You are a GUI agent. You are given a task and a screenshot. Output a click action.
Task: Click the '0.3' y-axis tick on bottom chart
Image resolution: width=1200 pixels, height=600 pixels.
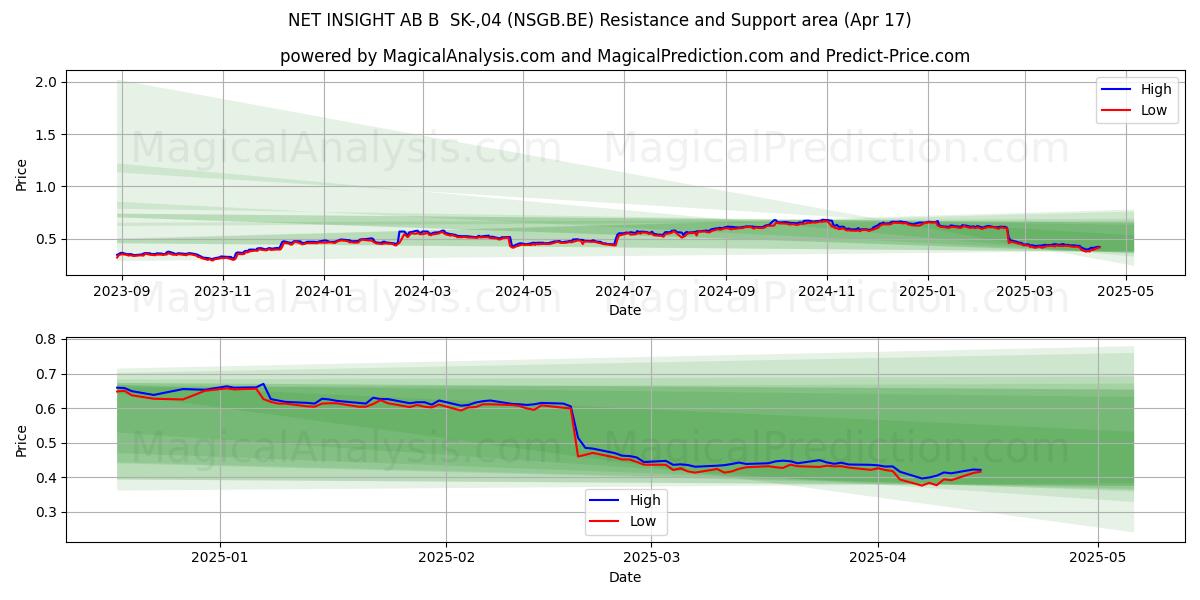(48, 513)
